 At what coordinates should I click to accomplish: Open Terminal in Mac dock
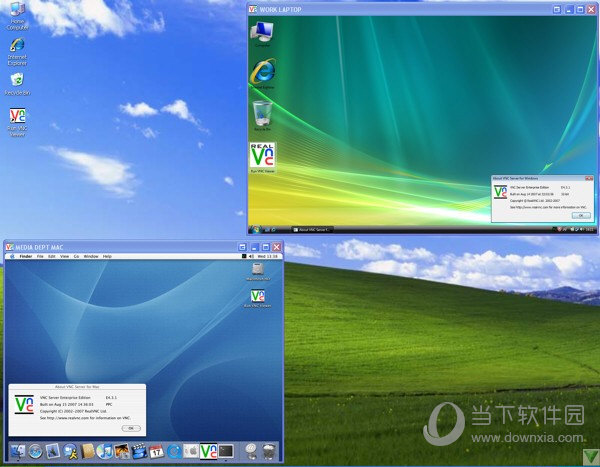226,451
